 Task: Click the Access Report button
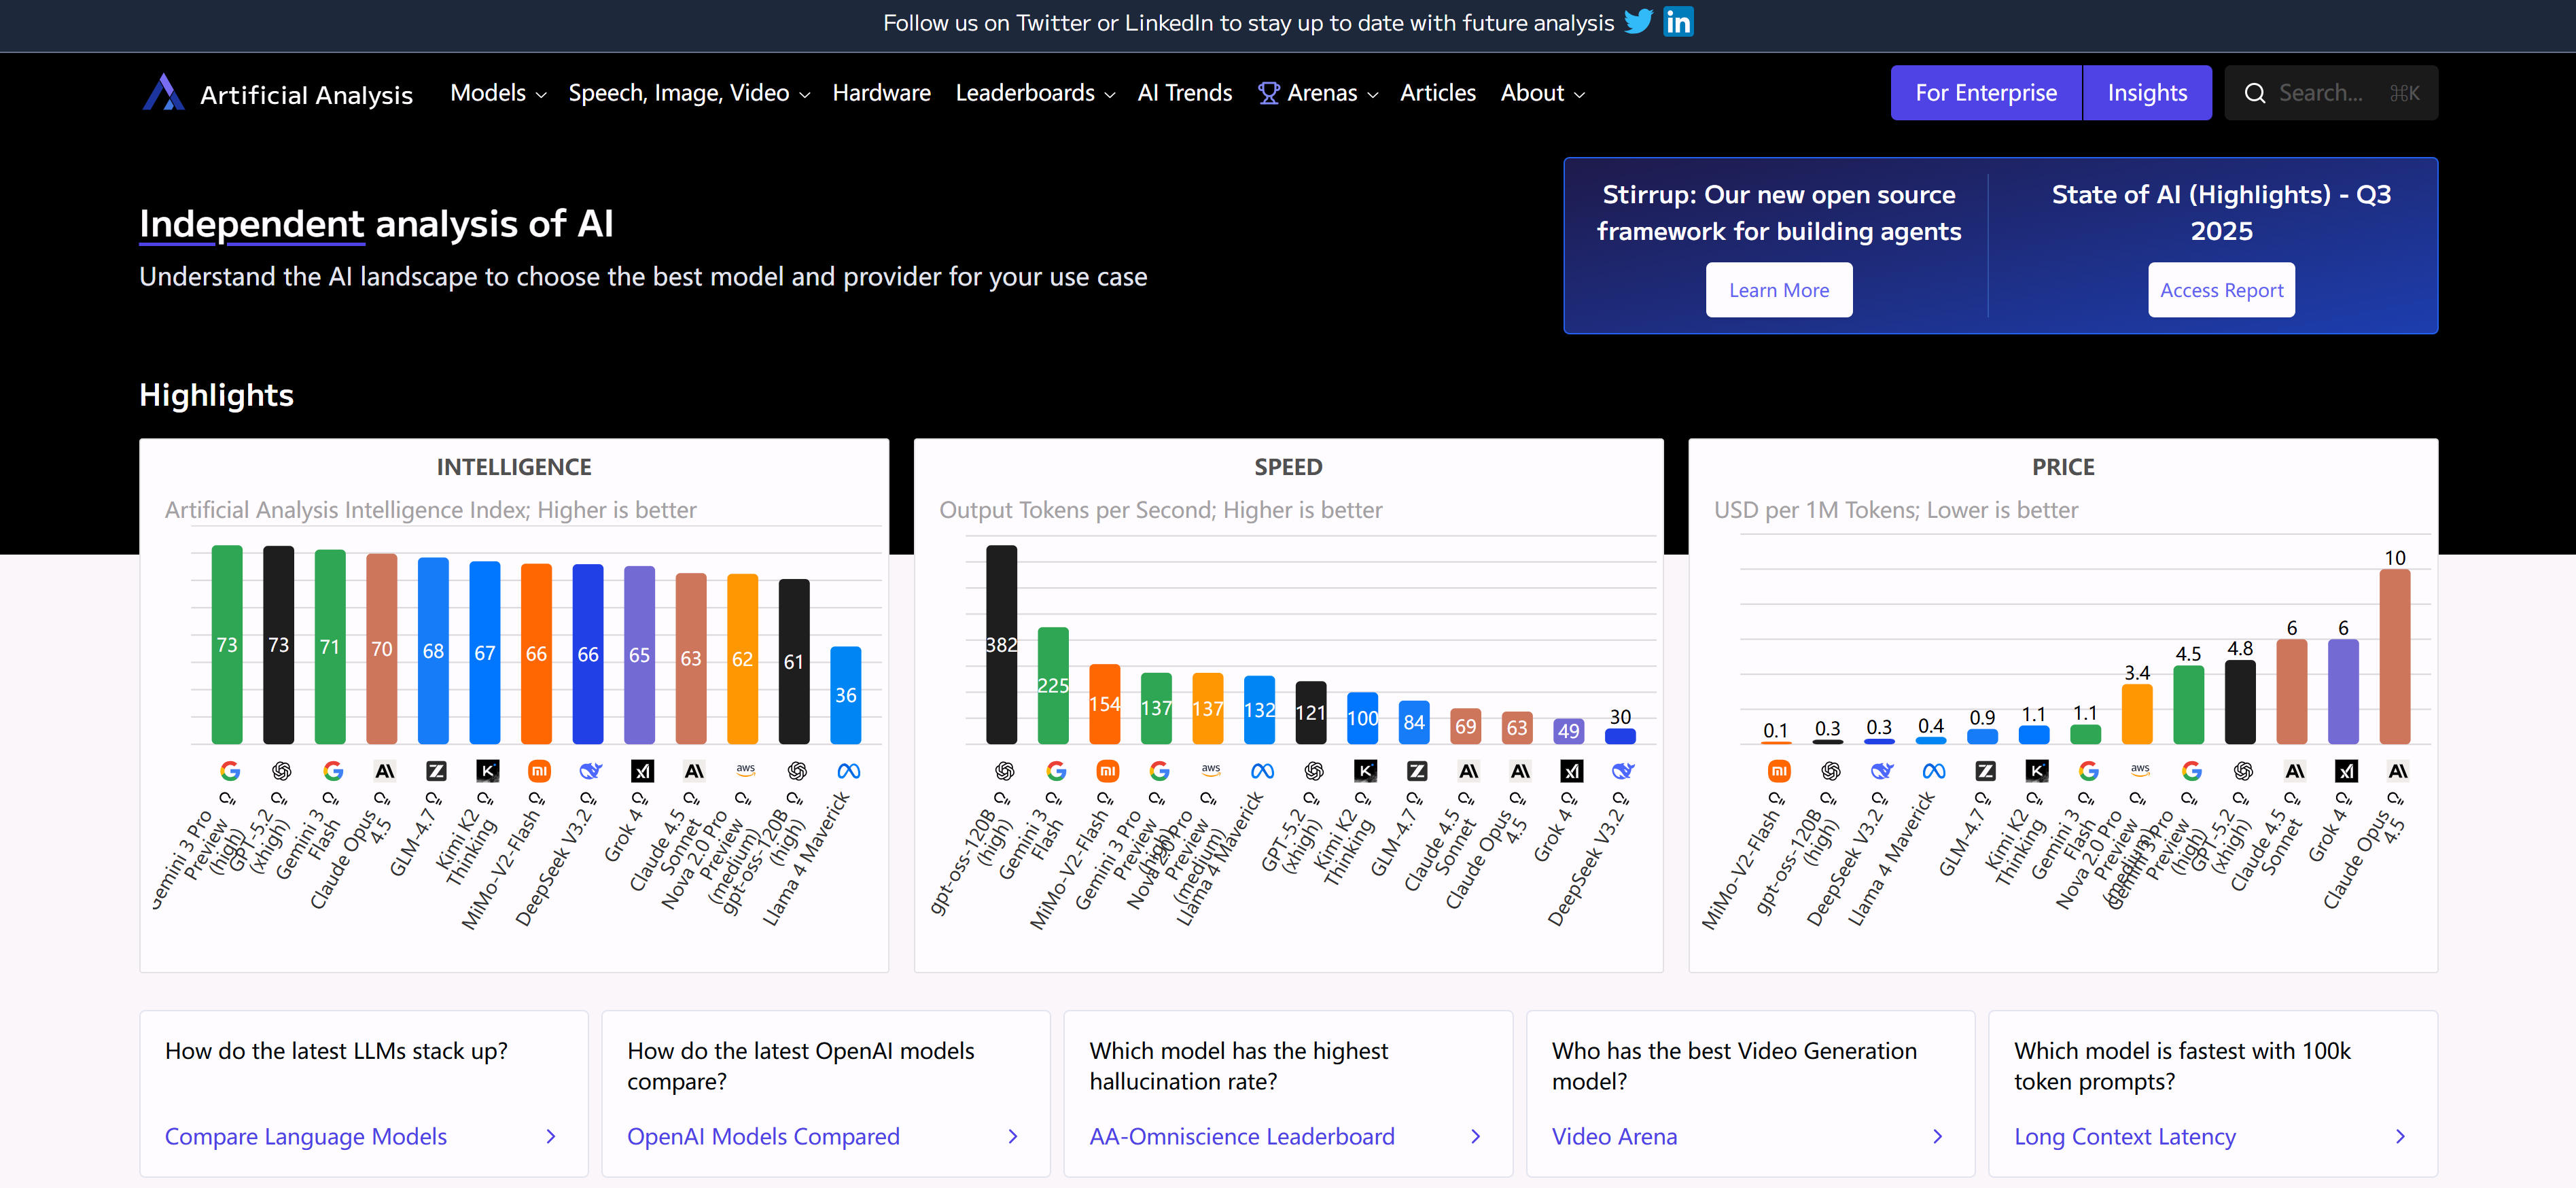pyautogui.click(x=2220, y=290)
